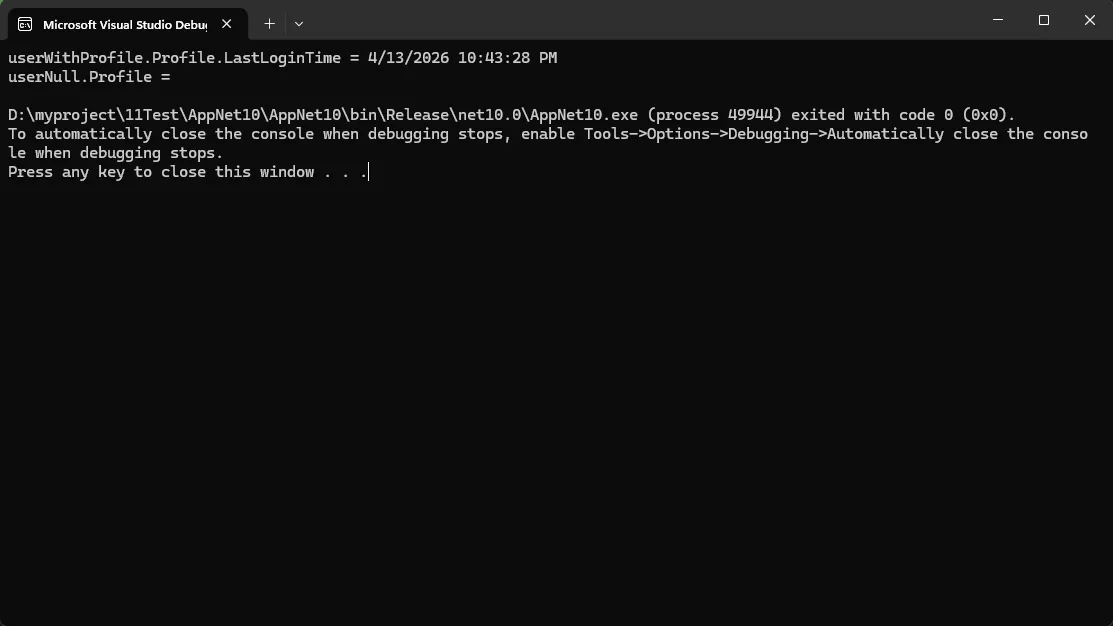Viewport: 1113px width, 626px height.
Task: Click the text cursor after the prompt
Action: 369,172
